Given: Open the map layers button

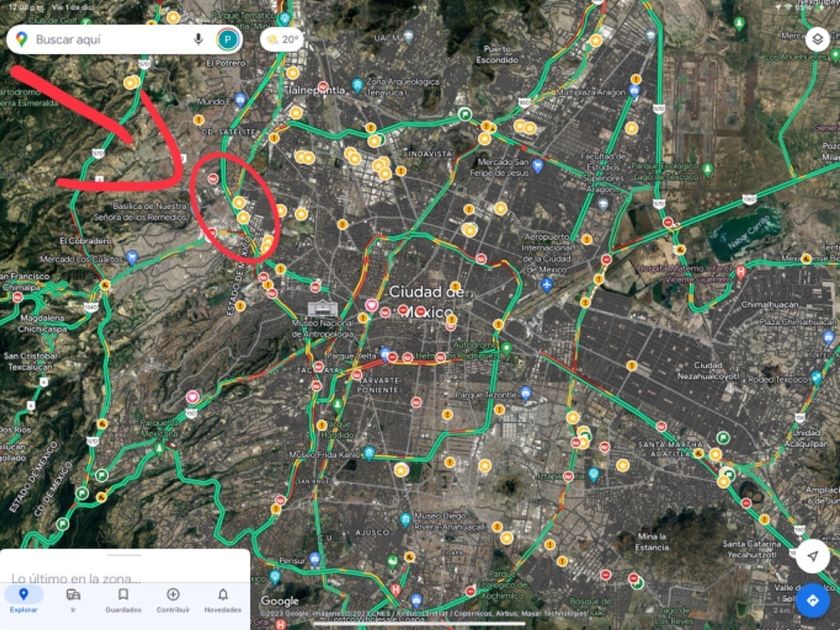Looking at the screenshot, I should coord(817,39).
